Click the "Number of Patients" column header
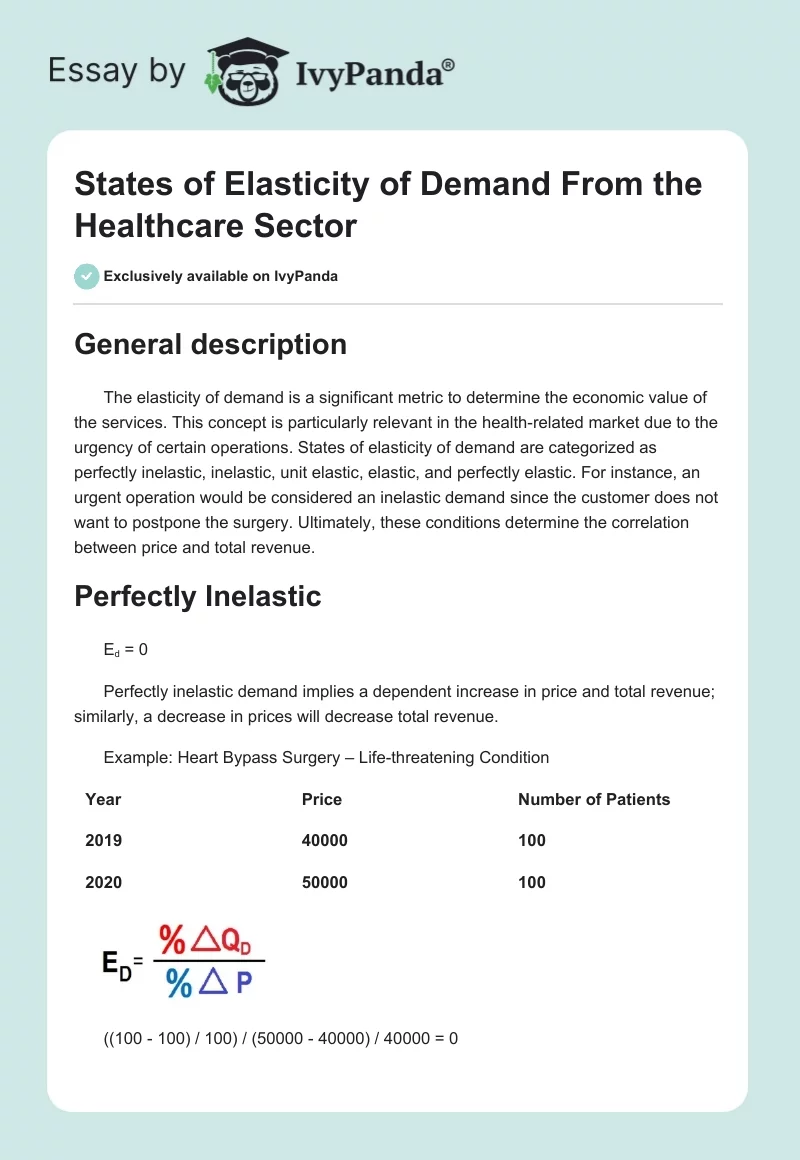Image resolution: width=800 pixels, height=1160 pixels. (x=593, y=799)
